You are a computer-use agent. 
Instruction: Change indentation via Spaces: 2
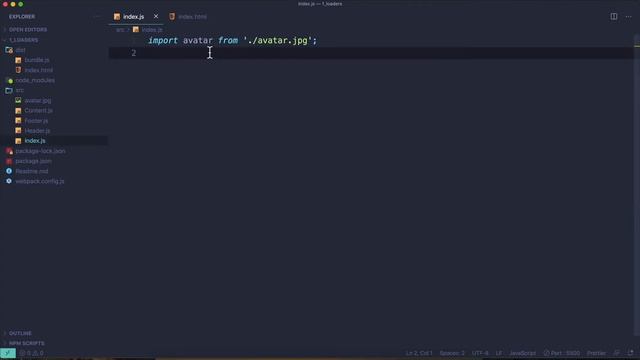point(452,353)
